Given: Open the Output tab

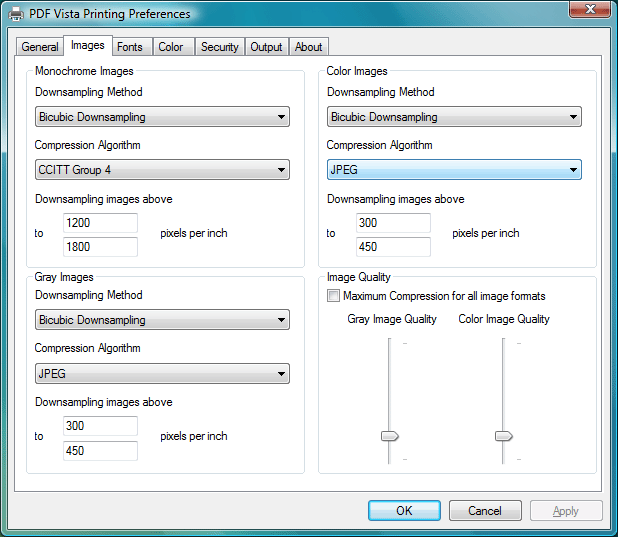Looking at the screenshot, I should (266, 47).
